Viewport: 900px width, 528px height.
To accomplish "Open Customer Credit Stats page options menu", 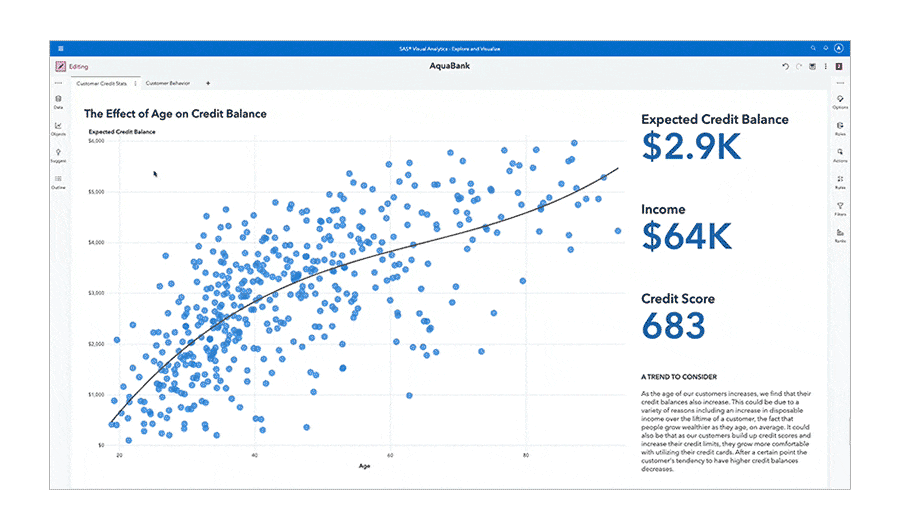I will (135, 83).
